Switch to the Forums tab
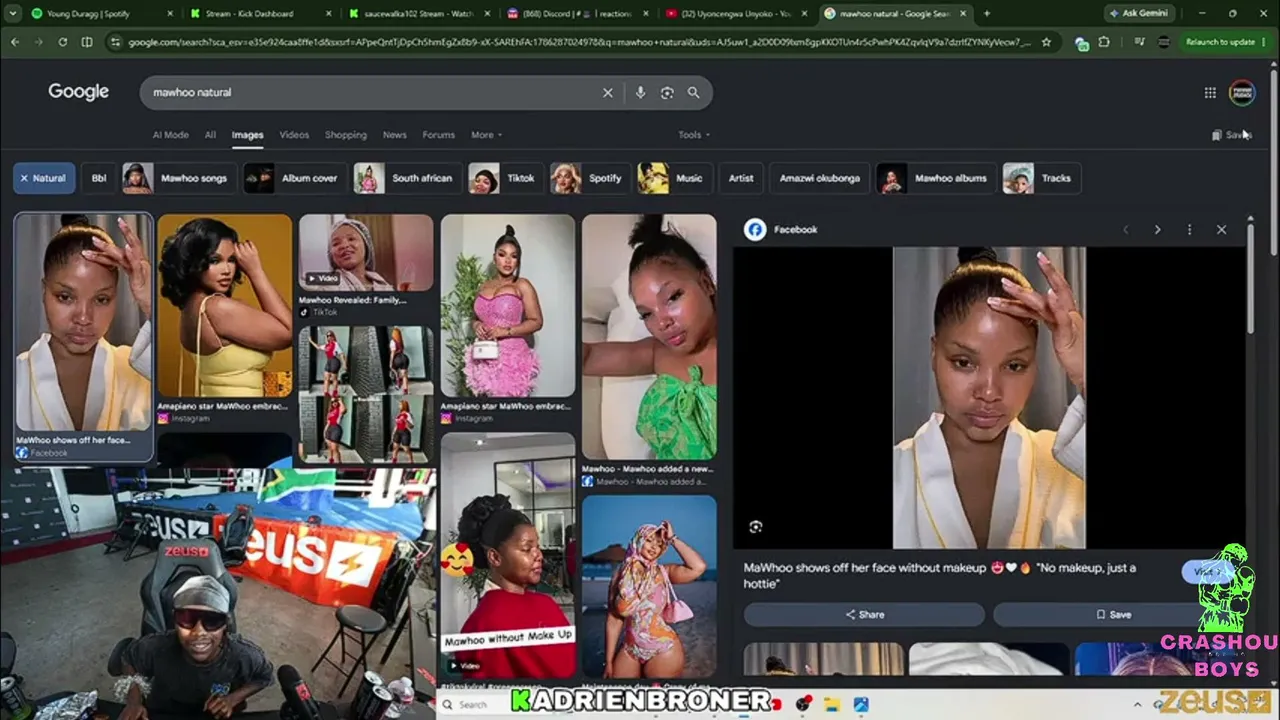 pos(438,135)
